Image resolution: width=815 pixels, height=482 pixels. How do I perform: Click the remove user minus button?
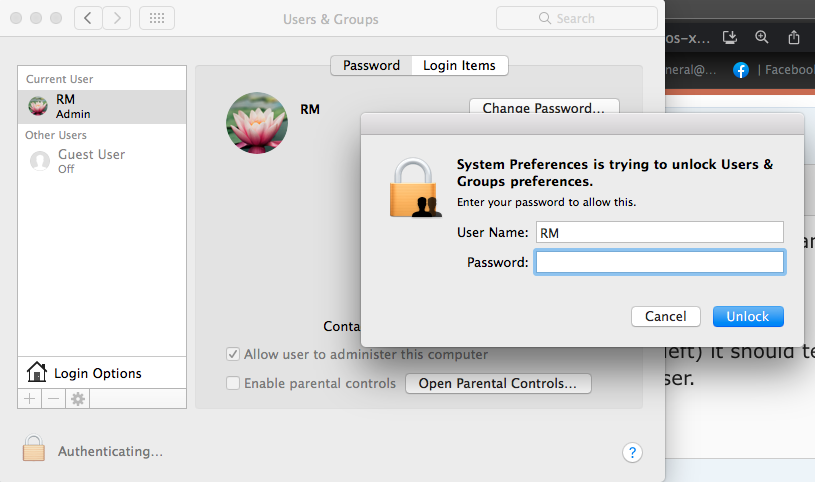coord(53,398)
